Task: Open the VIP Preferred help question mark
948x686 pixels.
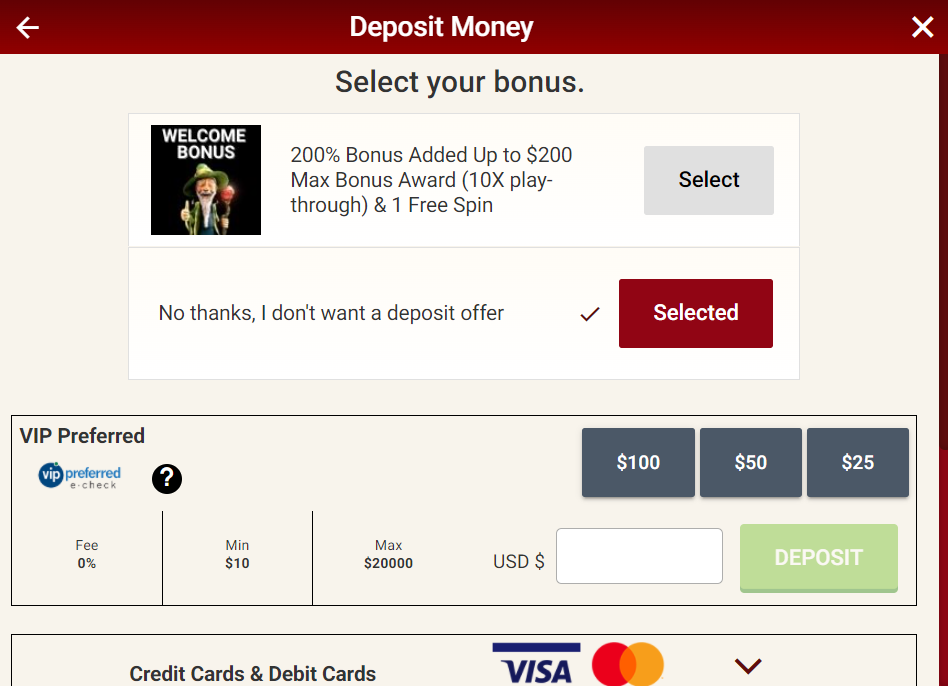Action: pos(166,479)
